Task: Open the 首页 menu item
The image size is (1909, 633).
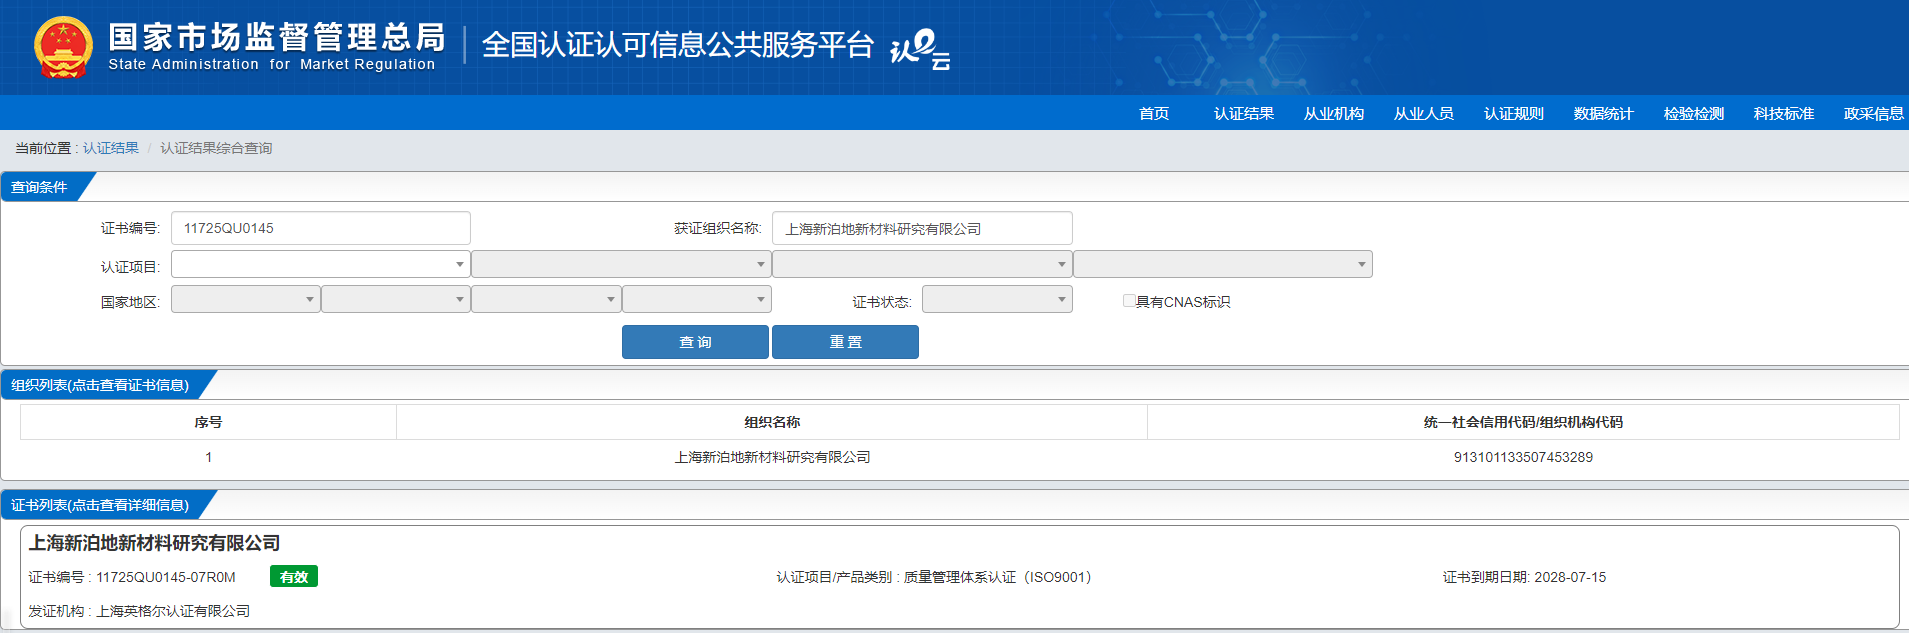Action: [1153, 113]
